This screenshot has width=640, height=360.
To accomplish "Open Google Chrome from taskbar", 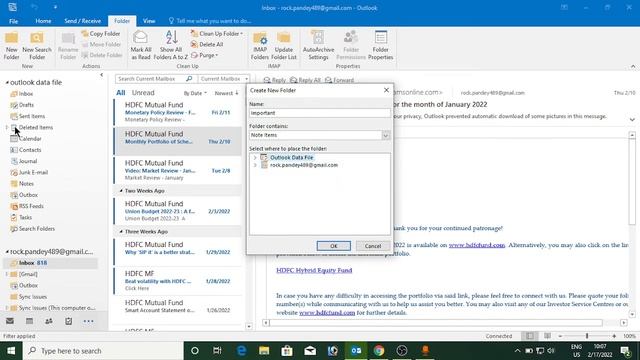I will point(379,351).
